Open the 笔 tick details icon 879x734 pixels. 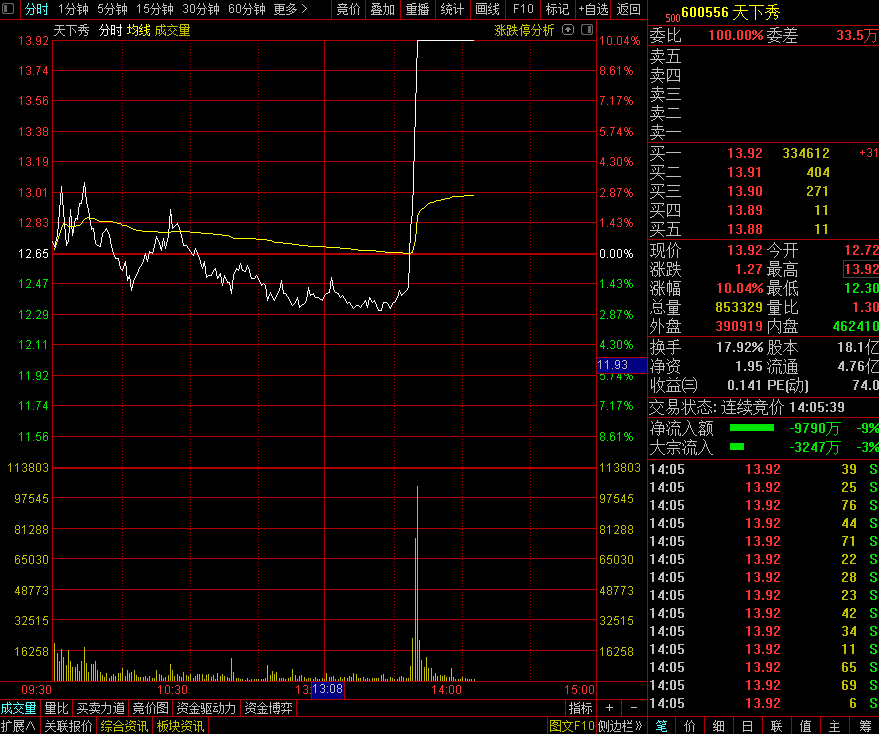point(662,726)
